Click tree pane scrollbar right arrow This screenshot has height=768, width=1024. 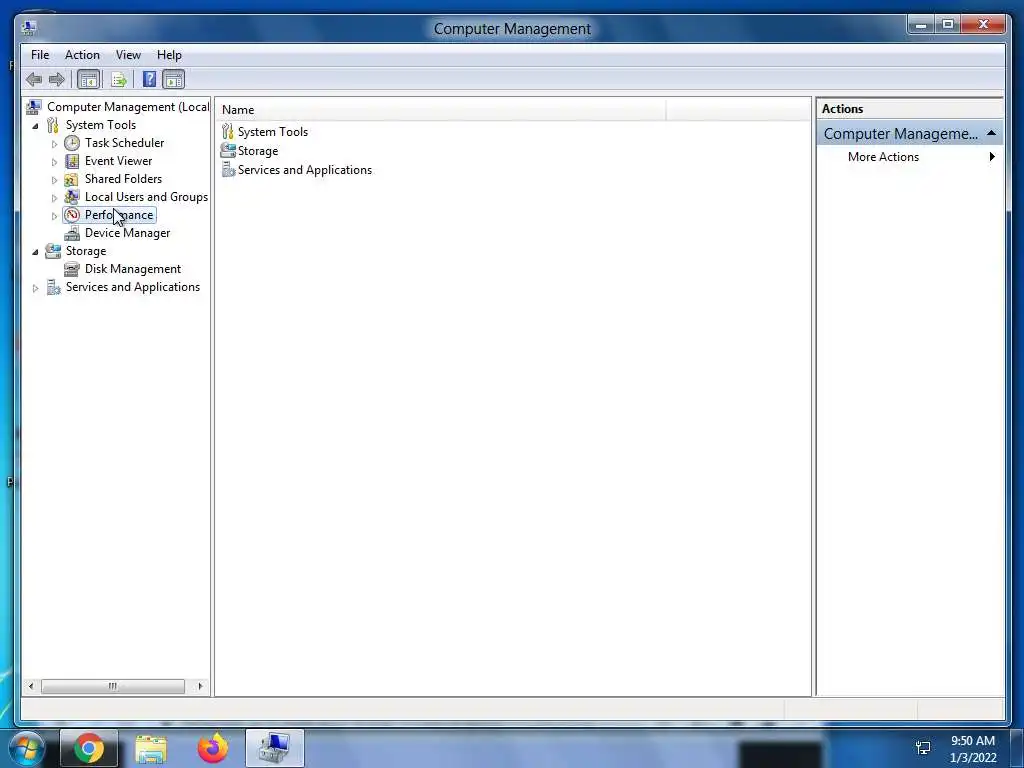coord(200,686)
